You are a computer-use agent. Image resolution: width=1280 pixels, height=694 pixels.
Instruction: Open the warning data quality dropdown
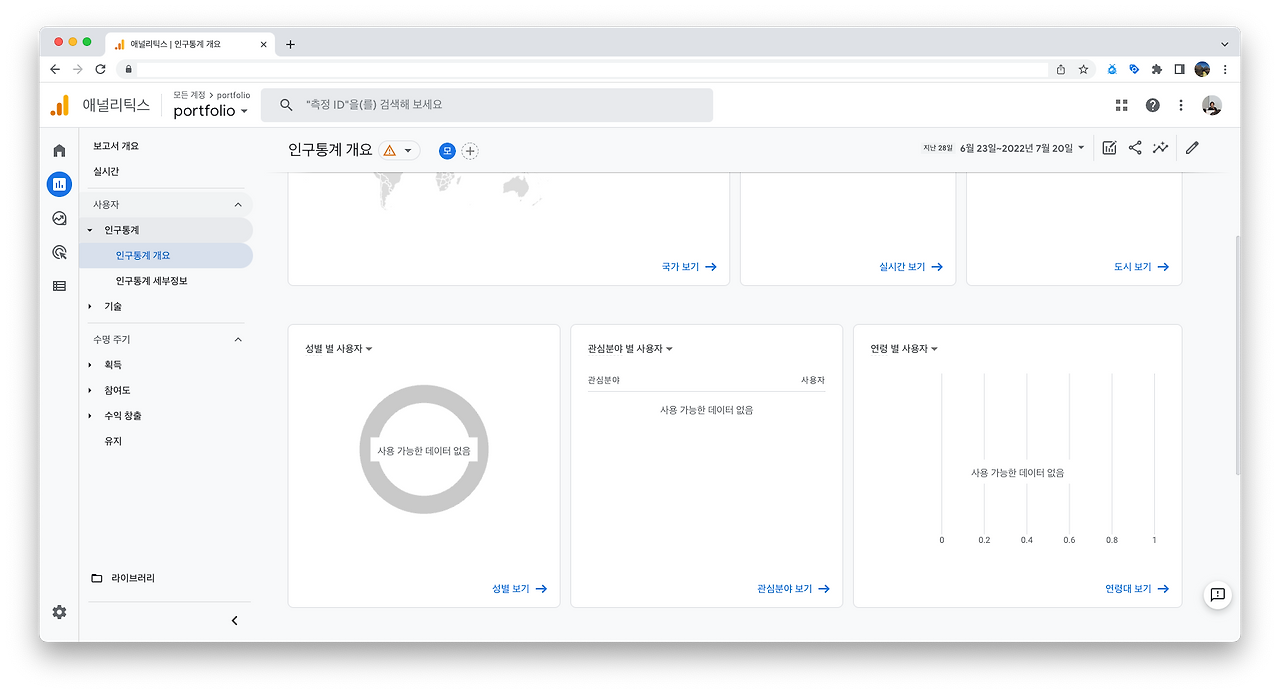tap(398, 151)
